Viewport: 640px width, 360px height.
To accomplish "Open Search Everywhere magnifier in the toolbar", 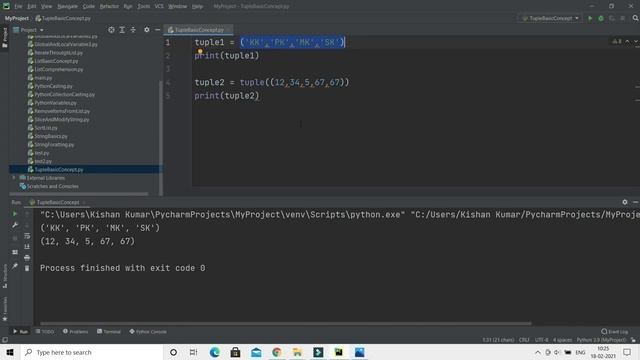I will pyautogui.click(x=636, y=18).
